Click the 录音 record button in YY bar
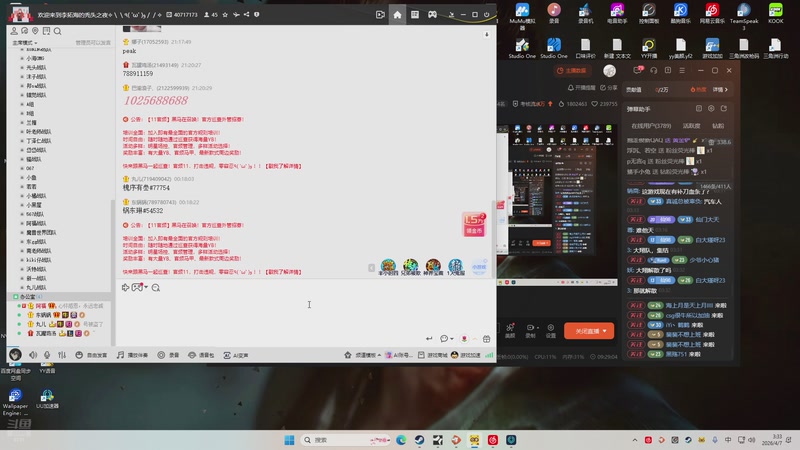This screenshot has height=450, width=800. 168,355
